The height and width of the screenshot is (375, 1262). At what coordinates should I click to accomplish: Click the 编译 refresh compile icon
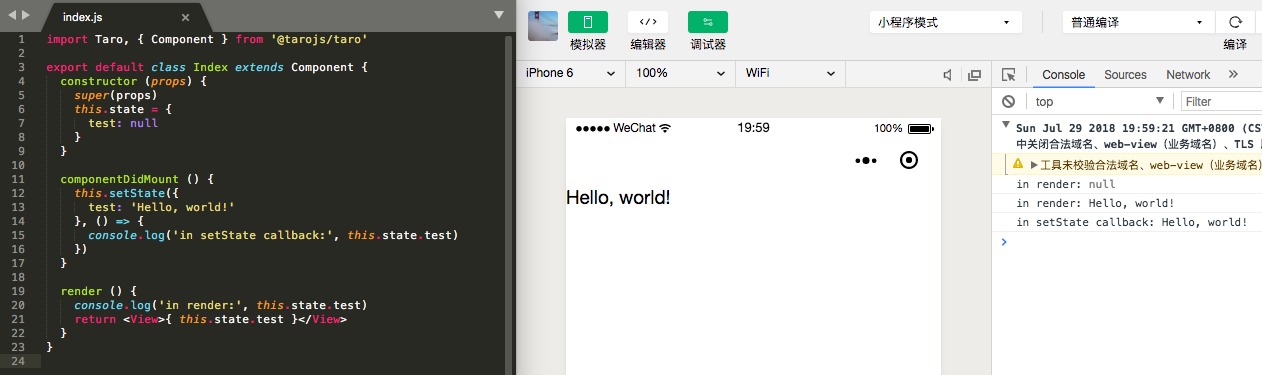1235,22
